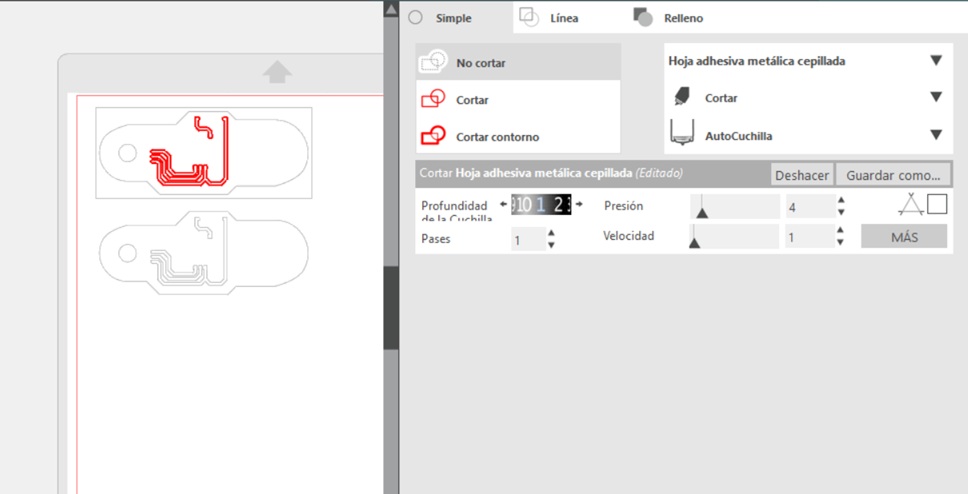Choose Cortar contorno option
The width and height of the screenshot is (968, 494).
click(x=519, y=136)
